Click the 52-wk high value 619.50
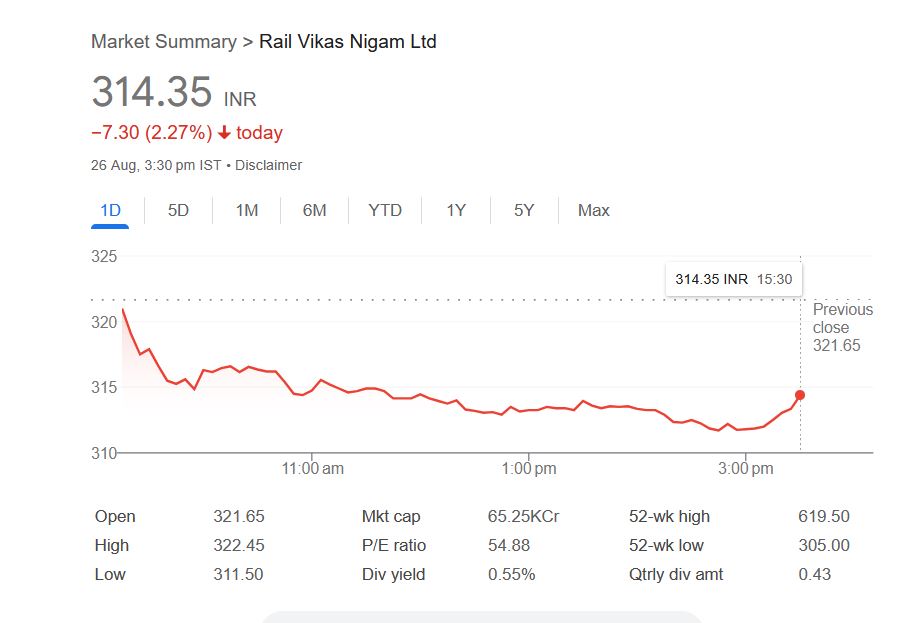This screenshot has height=623, width=921. click(824, 516)
